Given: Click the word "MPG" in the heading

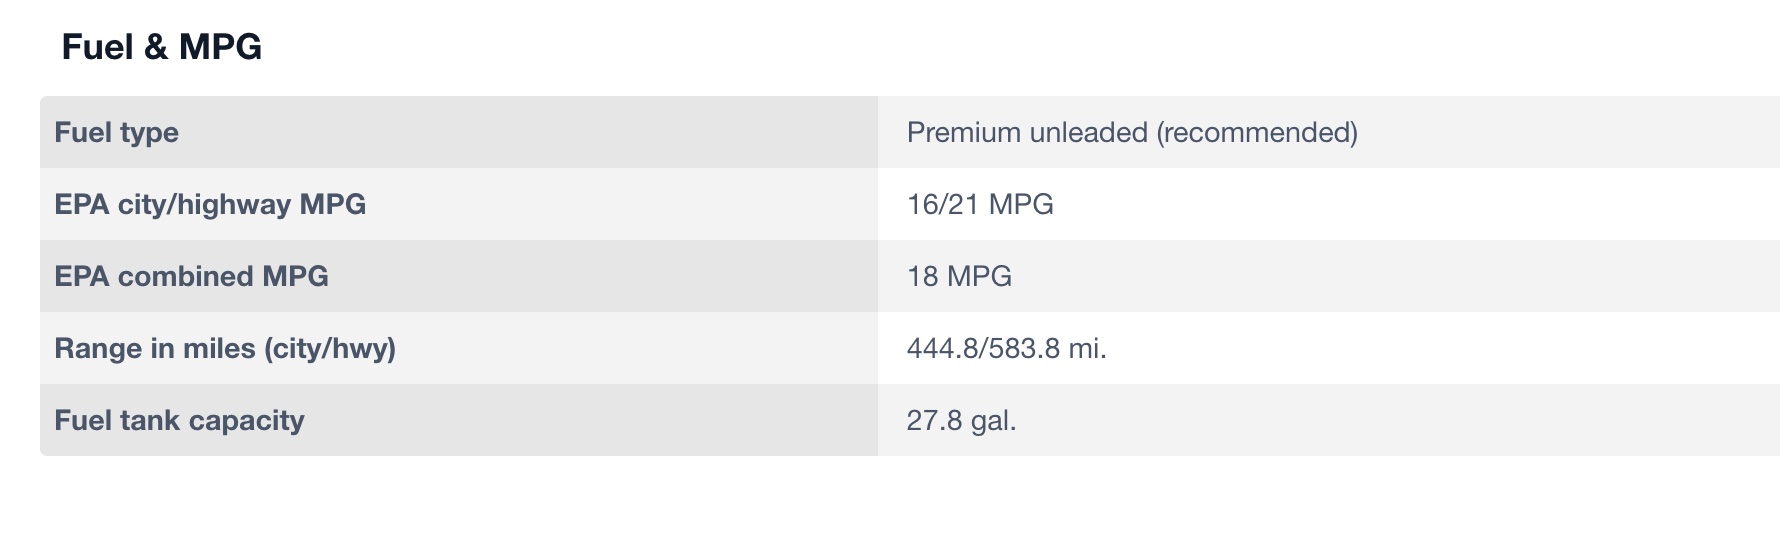Looking at the screenshot, I should click(220, 47).
